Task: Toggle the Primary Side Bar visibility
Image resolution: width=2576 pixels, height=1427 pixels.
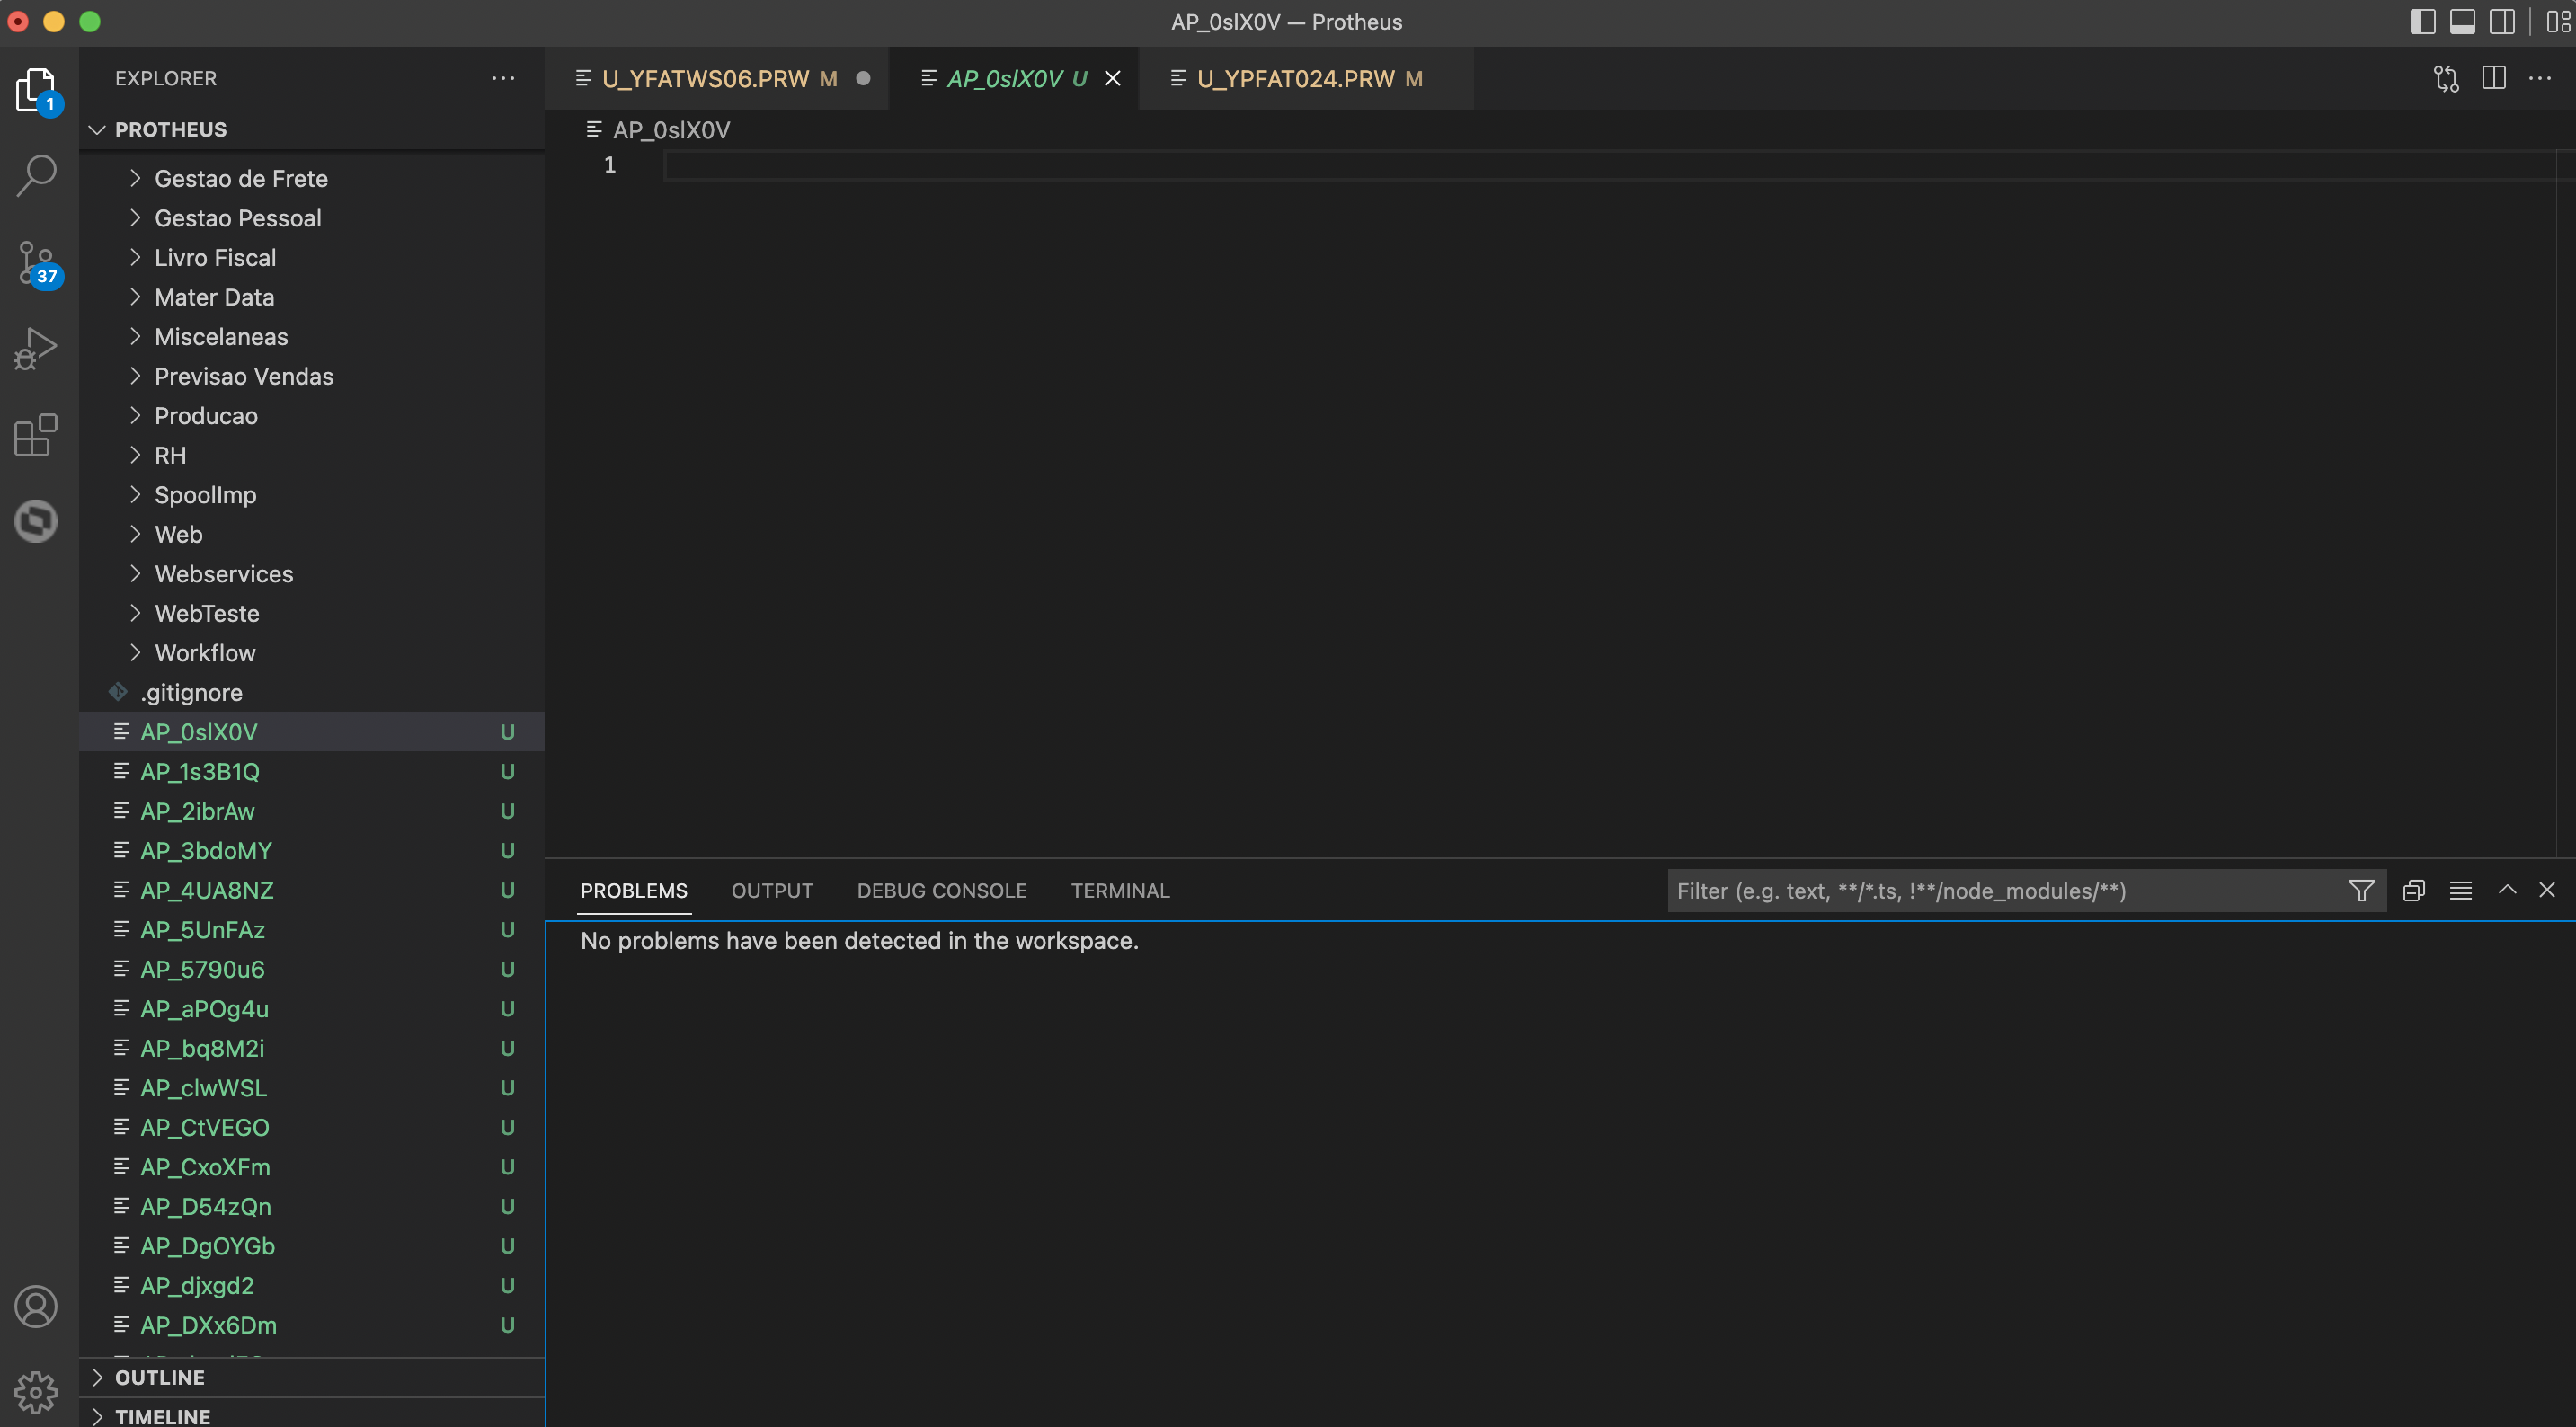Action: (x=2423, y=21)
